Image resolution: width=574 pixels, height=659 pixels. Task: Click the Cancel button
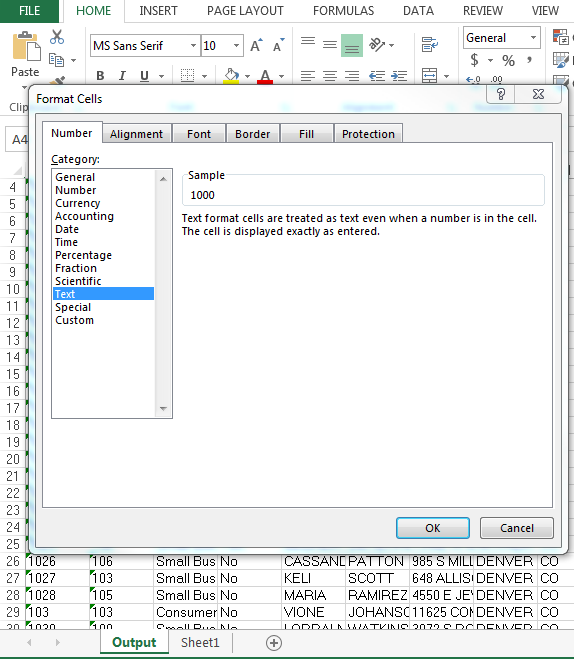[517, 528]
